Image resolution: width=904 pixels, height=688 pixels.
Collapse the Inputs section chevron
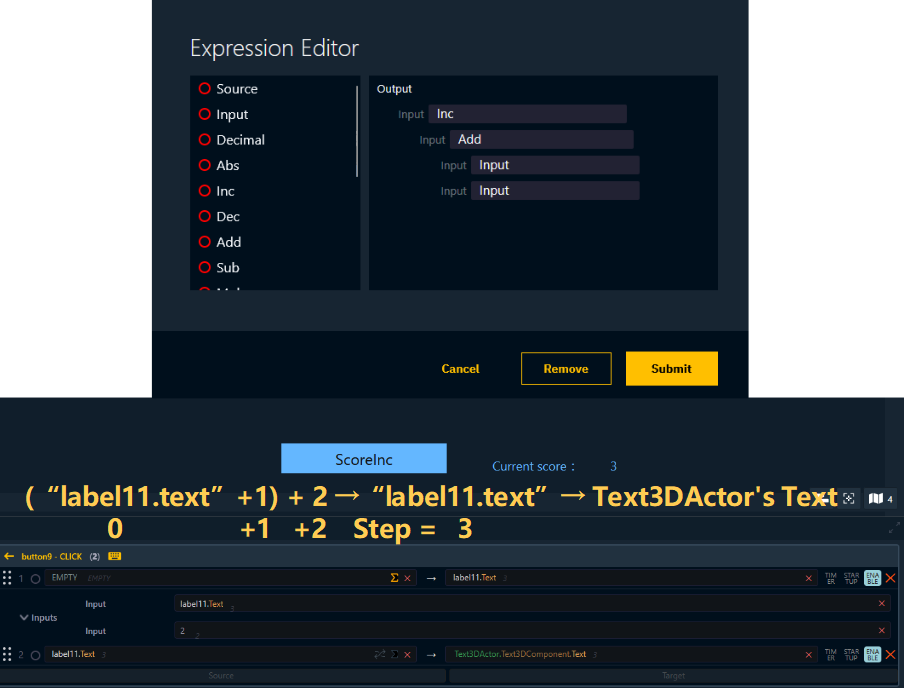click(25, 618)
